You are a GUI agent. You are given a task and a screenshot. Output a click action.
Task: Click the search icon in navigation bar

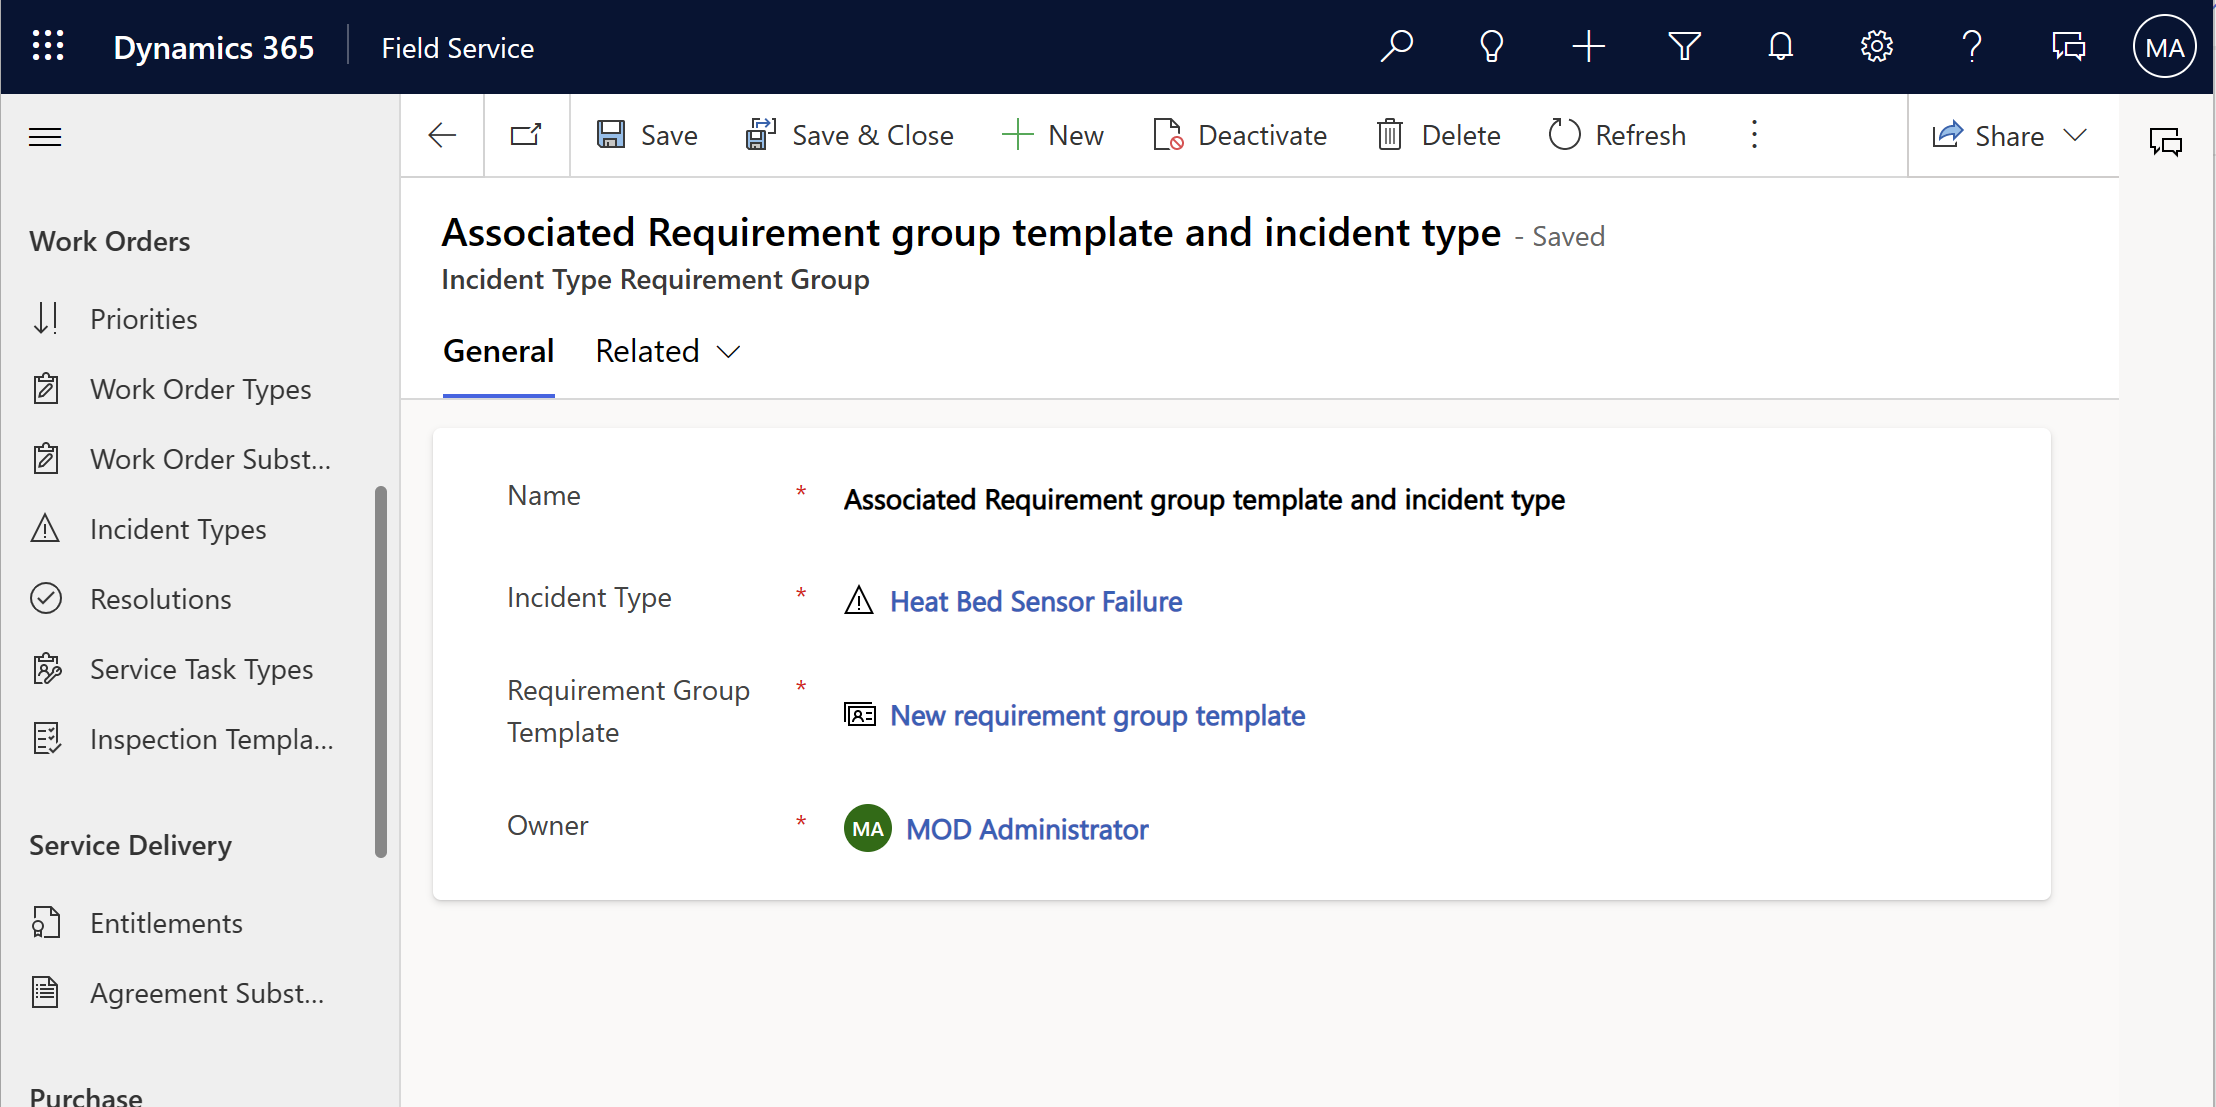point(1396,47)
